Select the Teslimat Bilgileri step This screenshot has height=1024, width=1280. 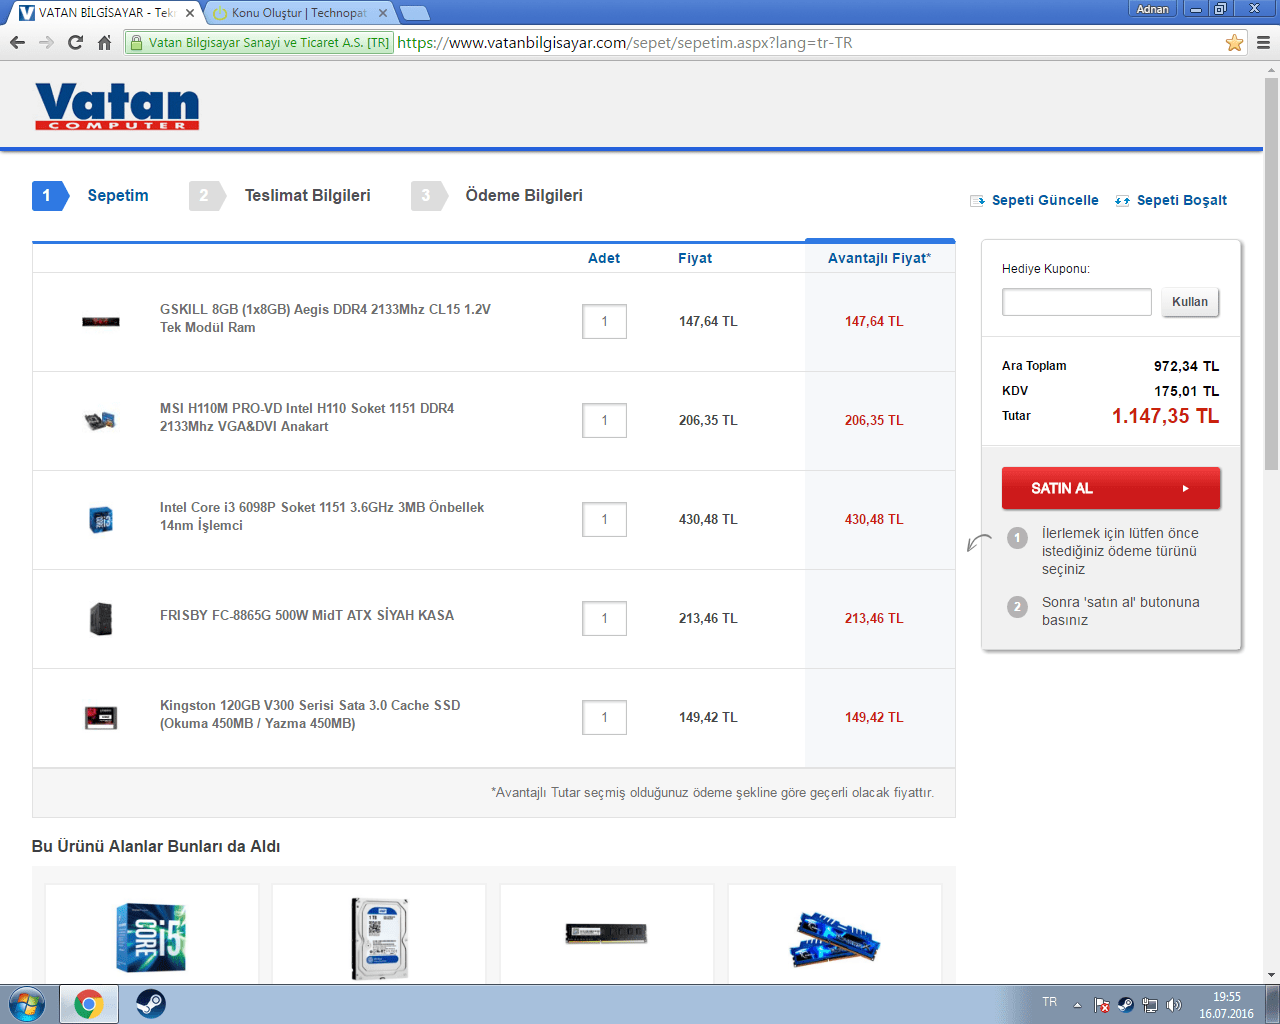280,196
